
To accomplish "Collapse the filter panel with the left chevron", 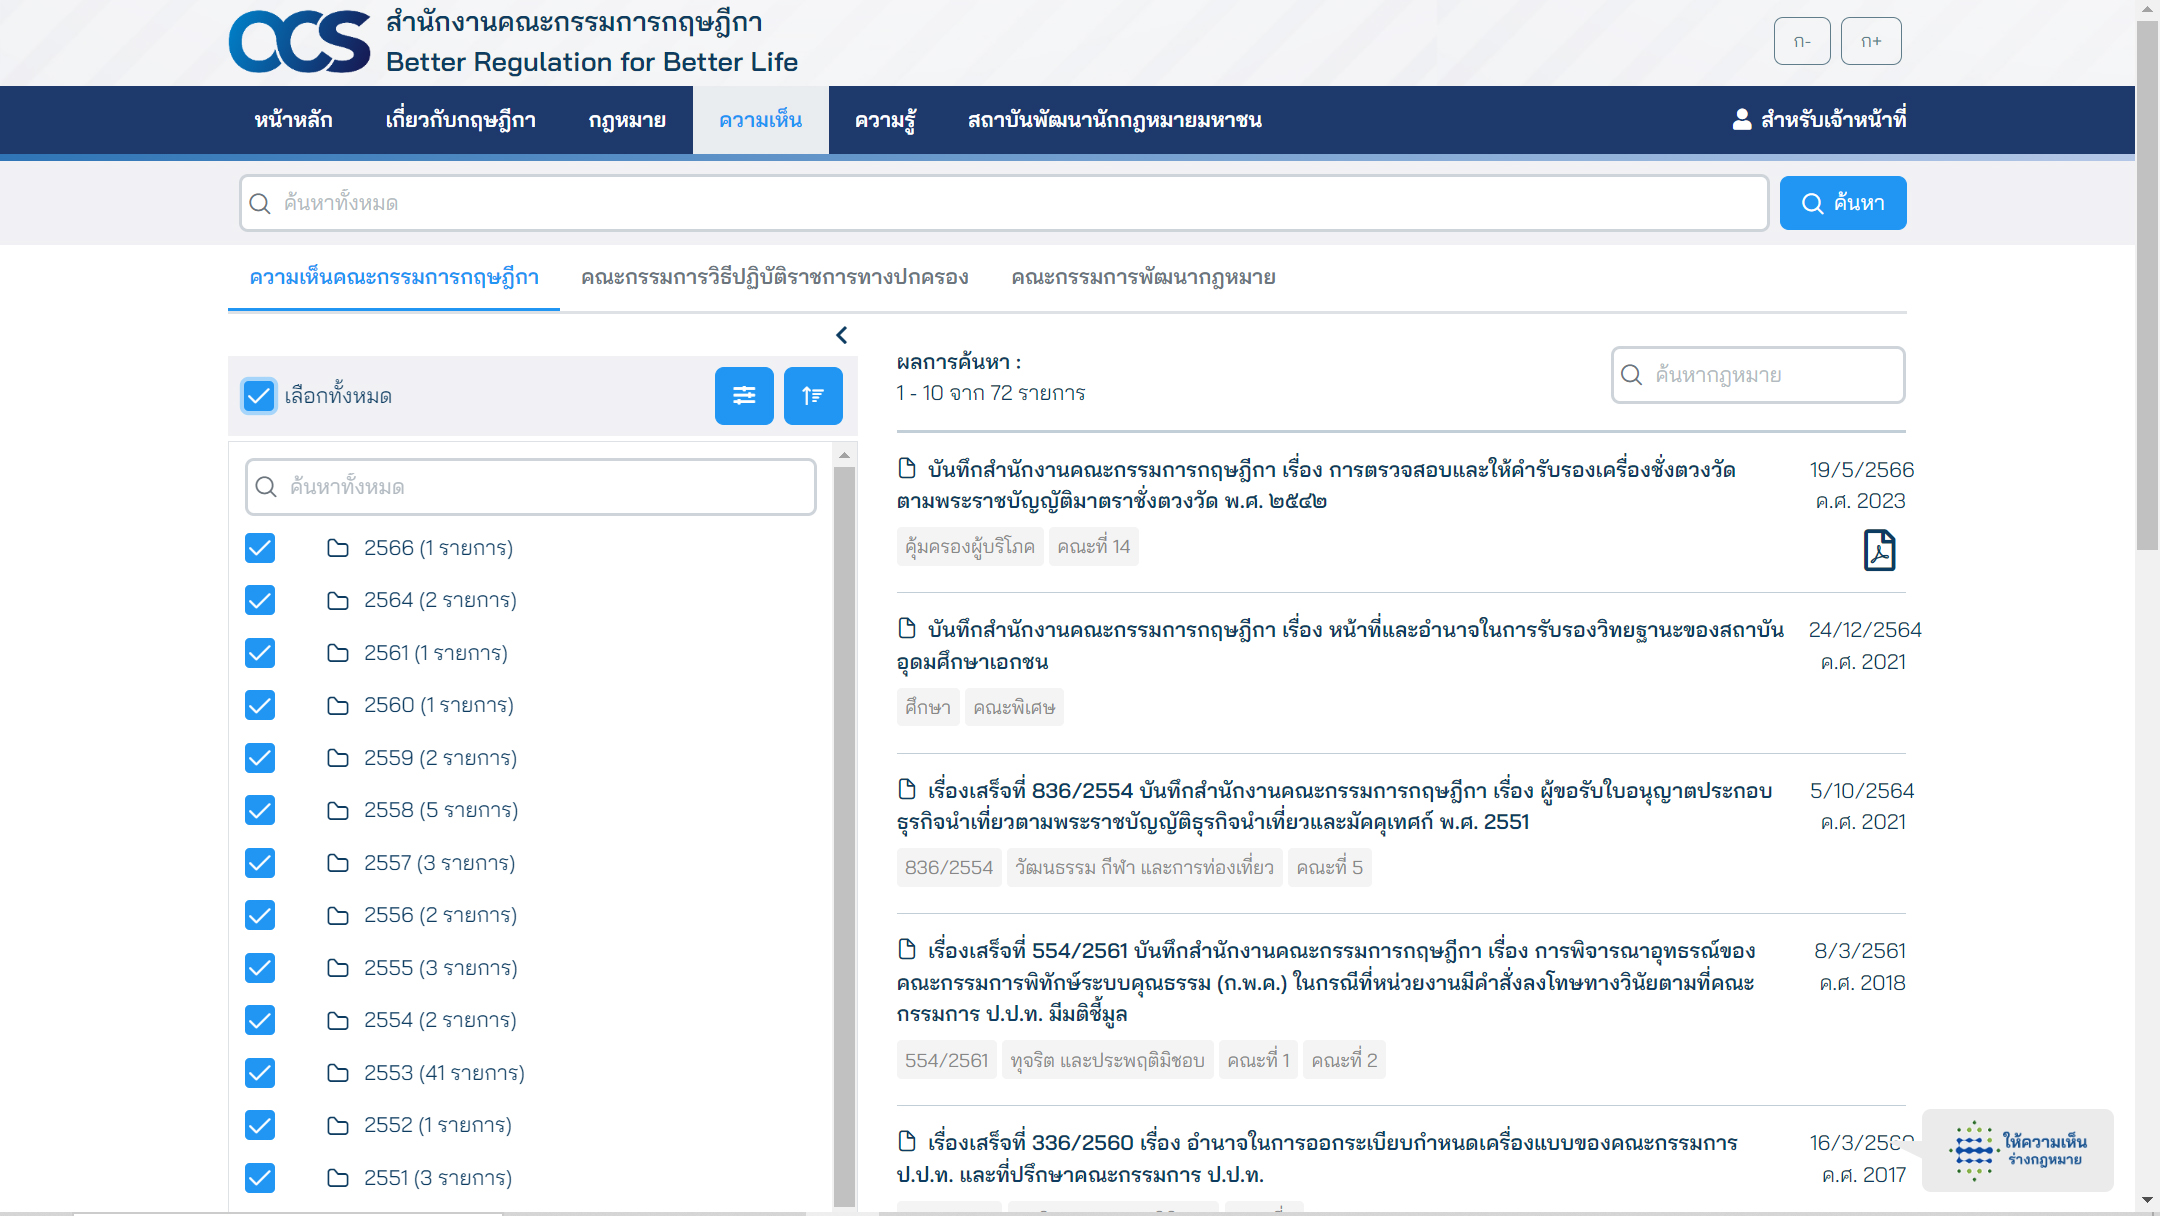I will (841, 335).
